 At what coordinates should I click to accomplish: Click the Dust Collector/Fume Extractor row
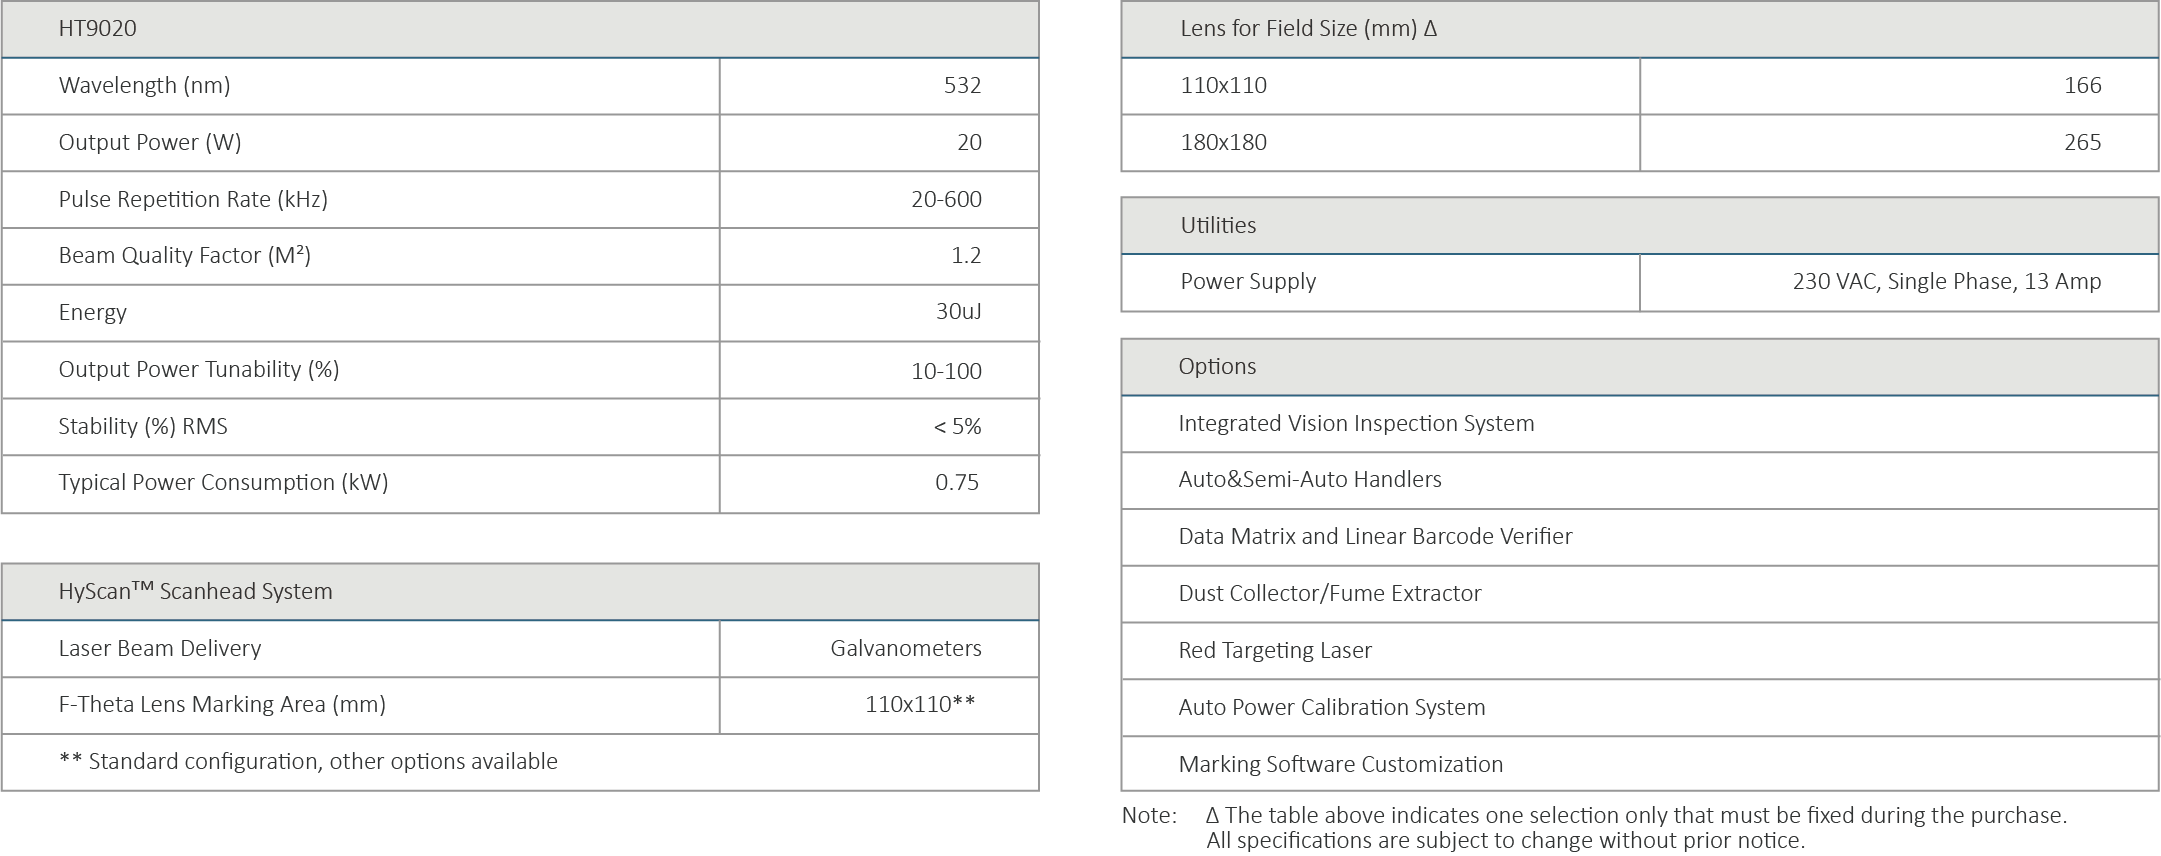click(x=1329, y=594)
